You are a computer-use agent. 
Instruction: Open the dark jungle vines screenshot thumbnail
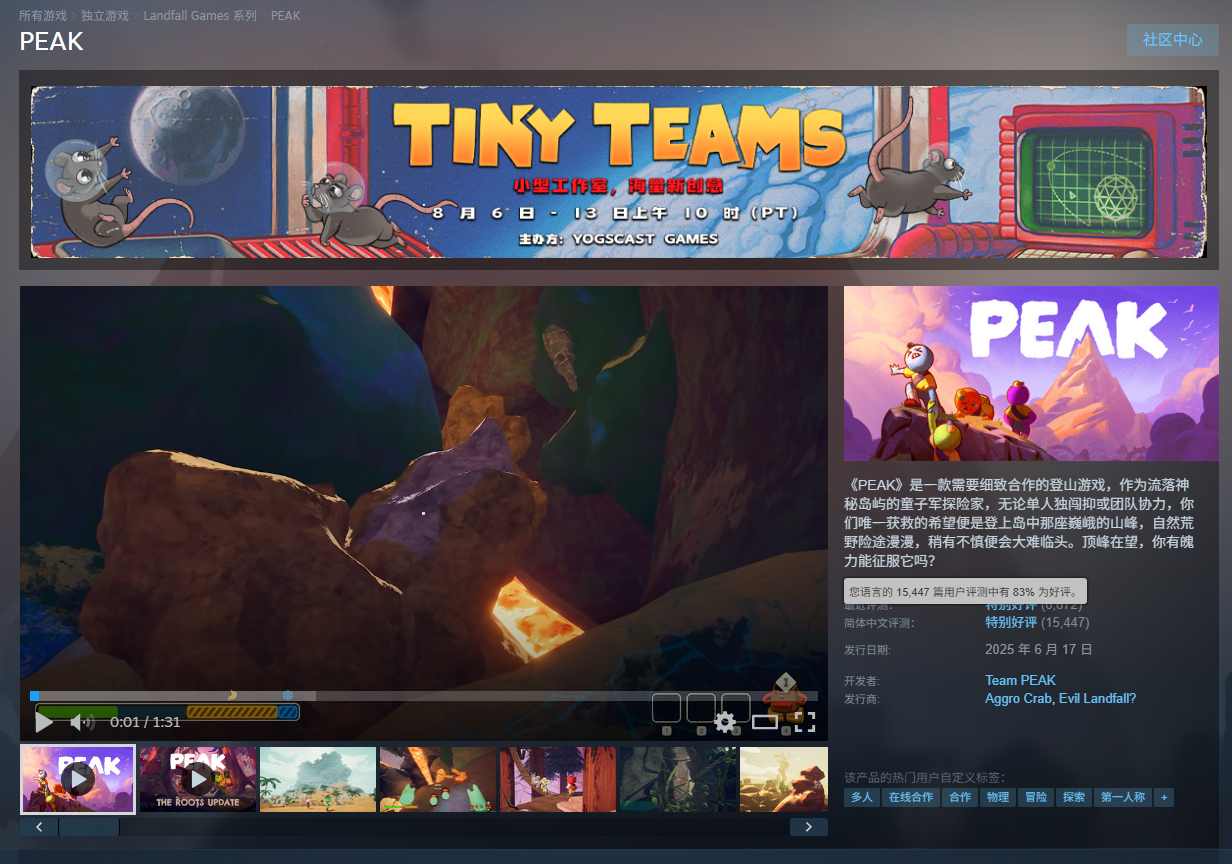[x=678, y=778]
